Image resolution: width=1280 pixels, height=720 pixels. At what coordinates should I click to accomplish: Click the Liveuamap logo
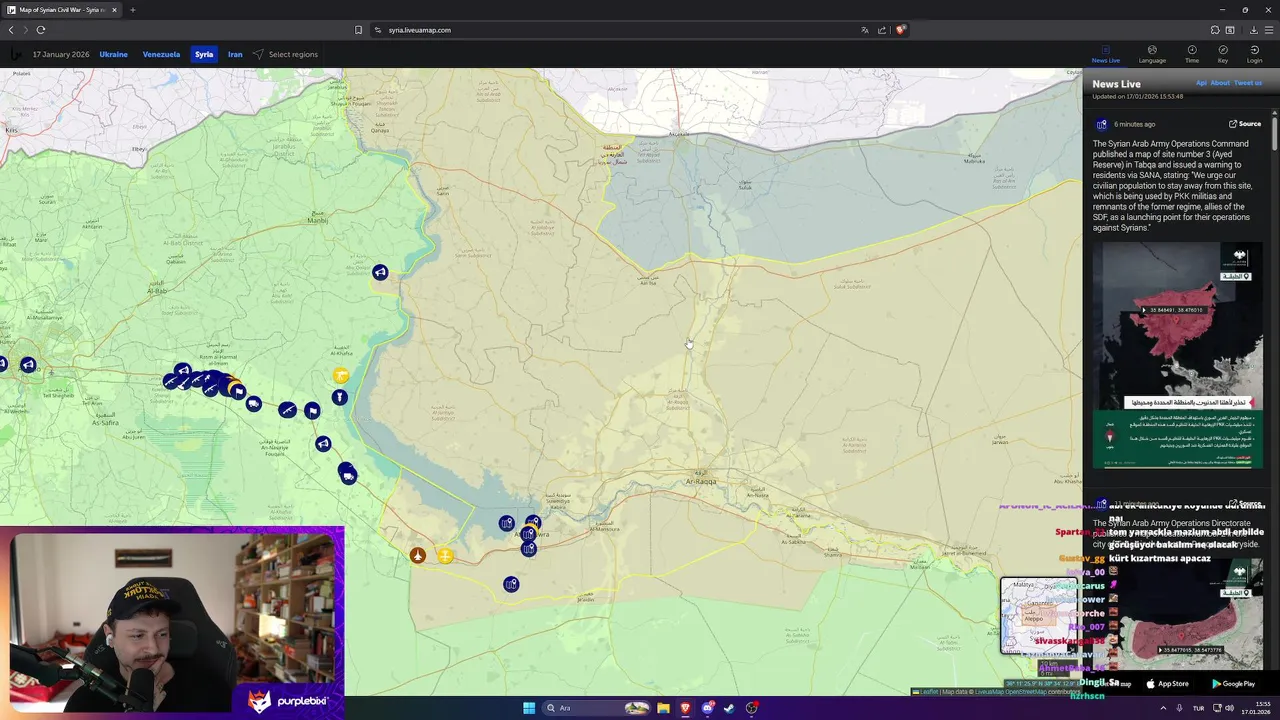[x=15, y=54]
